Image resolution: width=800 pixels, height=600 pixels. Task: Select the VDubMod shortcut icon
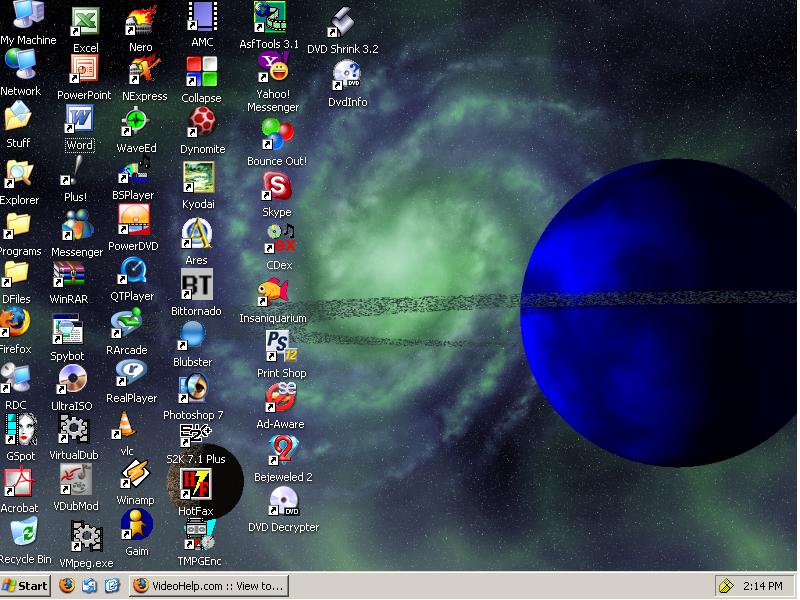pos(76,480)
